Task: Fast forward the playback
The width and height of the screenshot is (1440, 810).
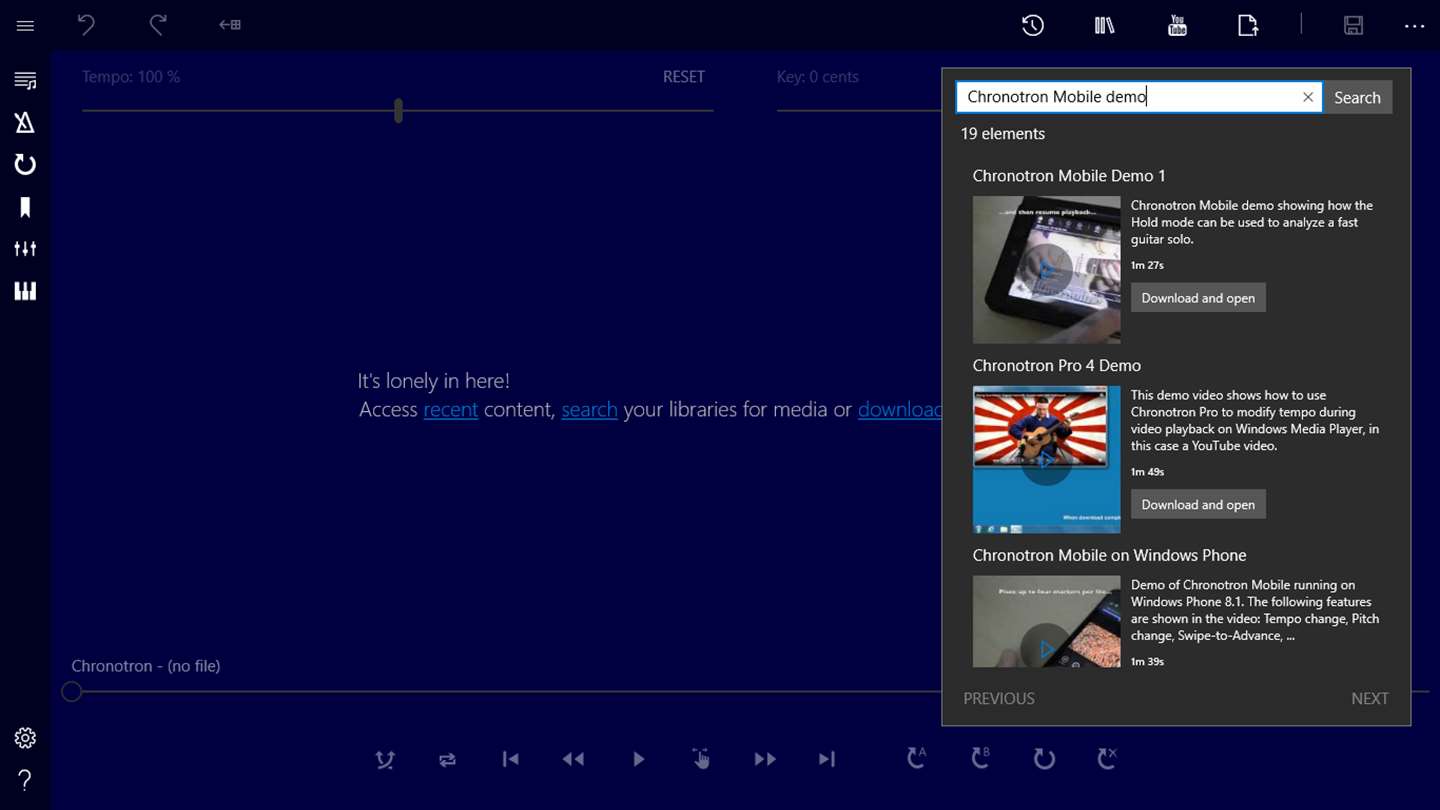Action: (765, 759)
